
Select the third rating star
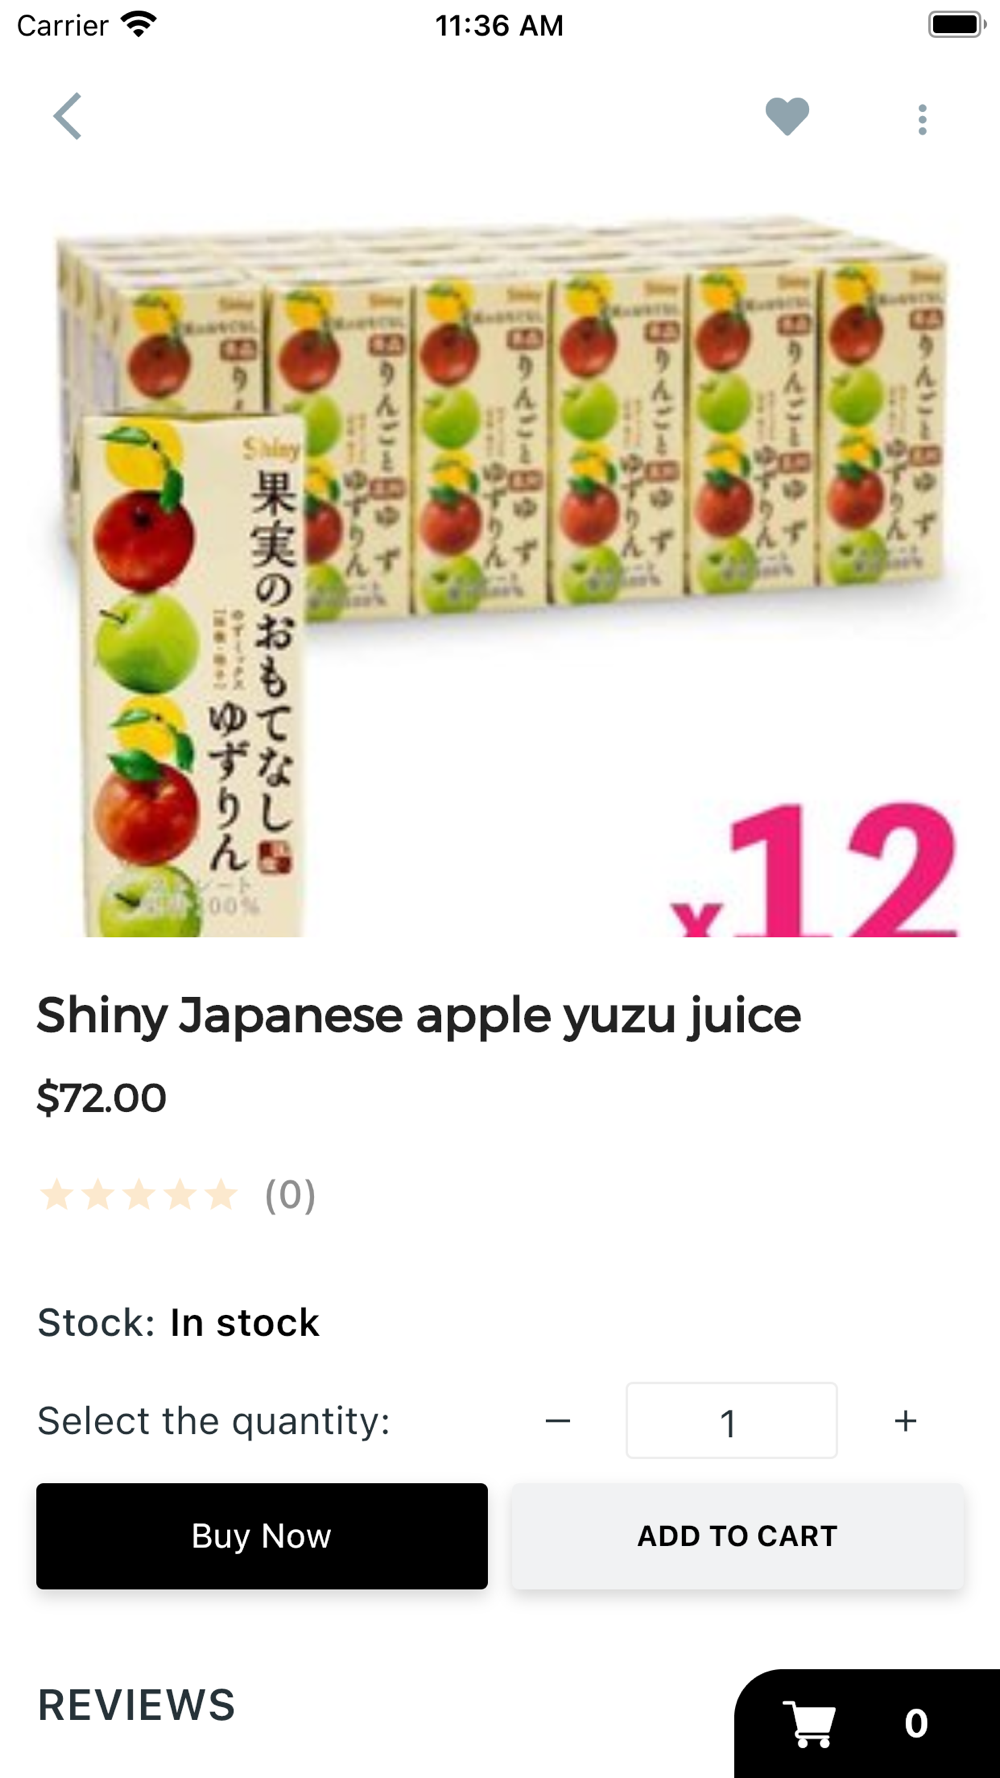tap(139, 1194)
